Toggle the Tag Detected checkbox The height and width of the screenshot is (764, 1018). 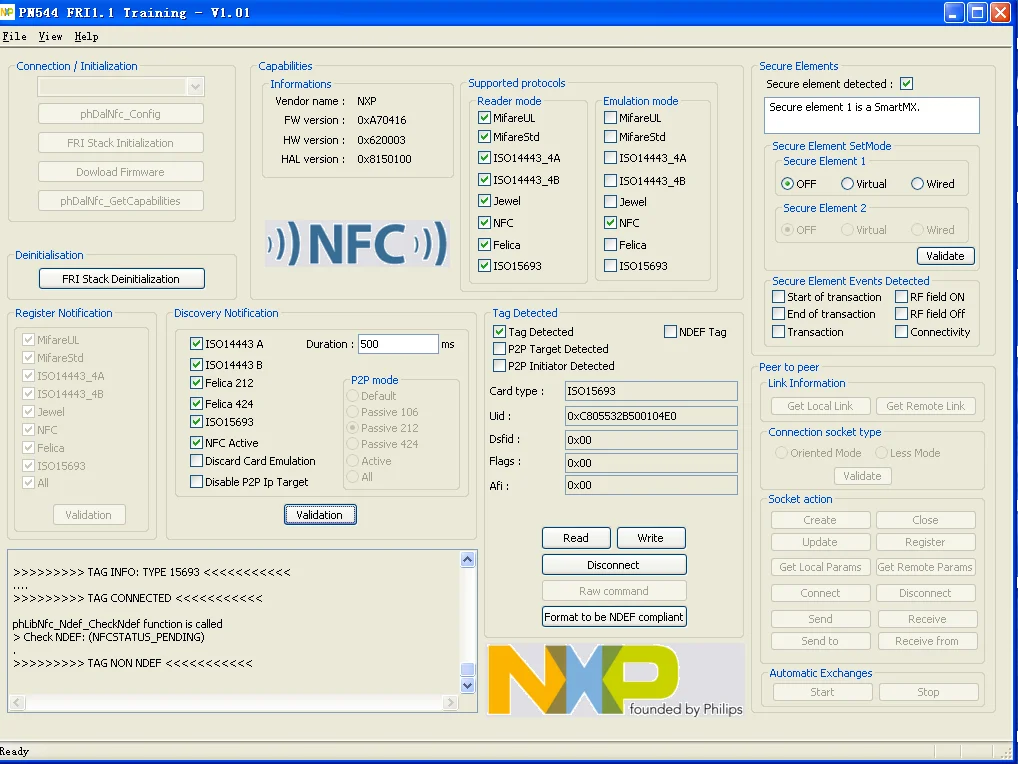[499, 332]
